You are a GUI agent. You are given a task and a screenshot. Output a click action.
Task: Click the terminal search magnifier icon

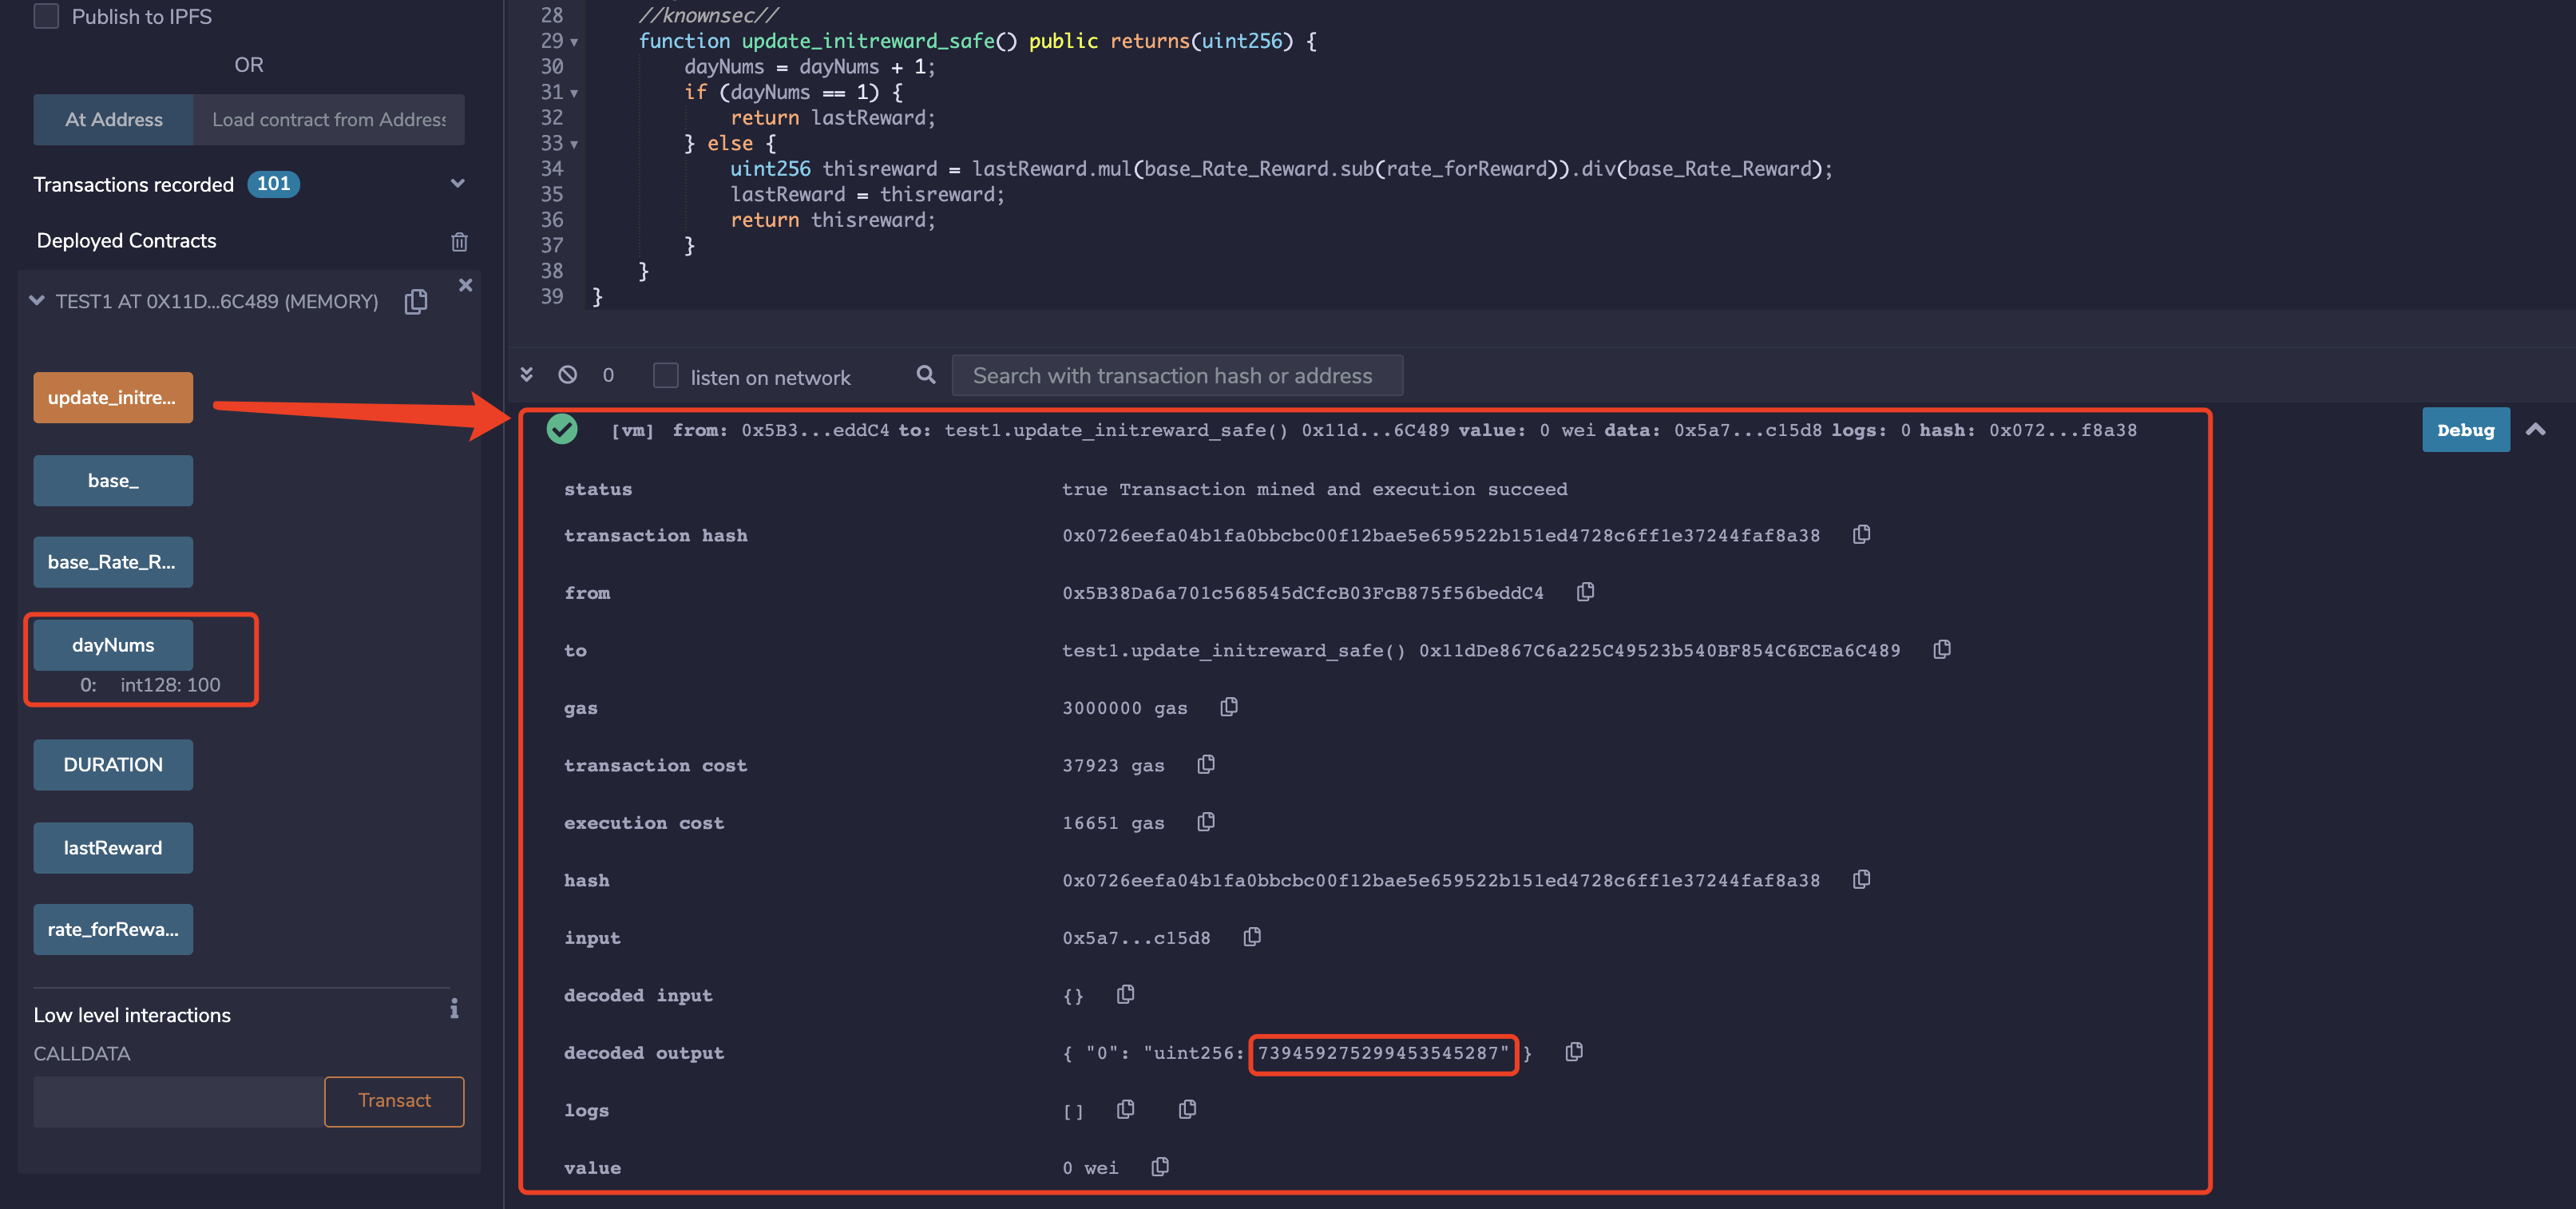tap(926, 375)
